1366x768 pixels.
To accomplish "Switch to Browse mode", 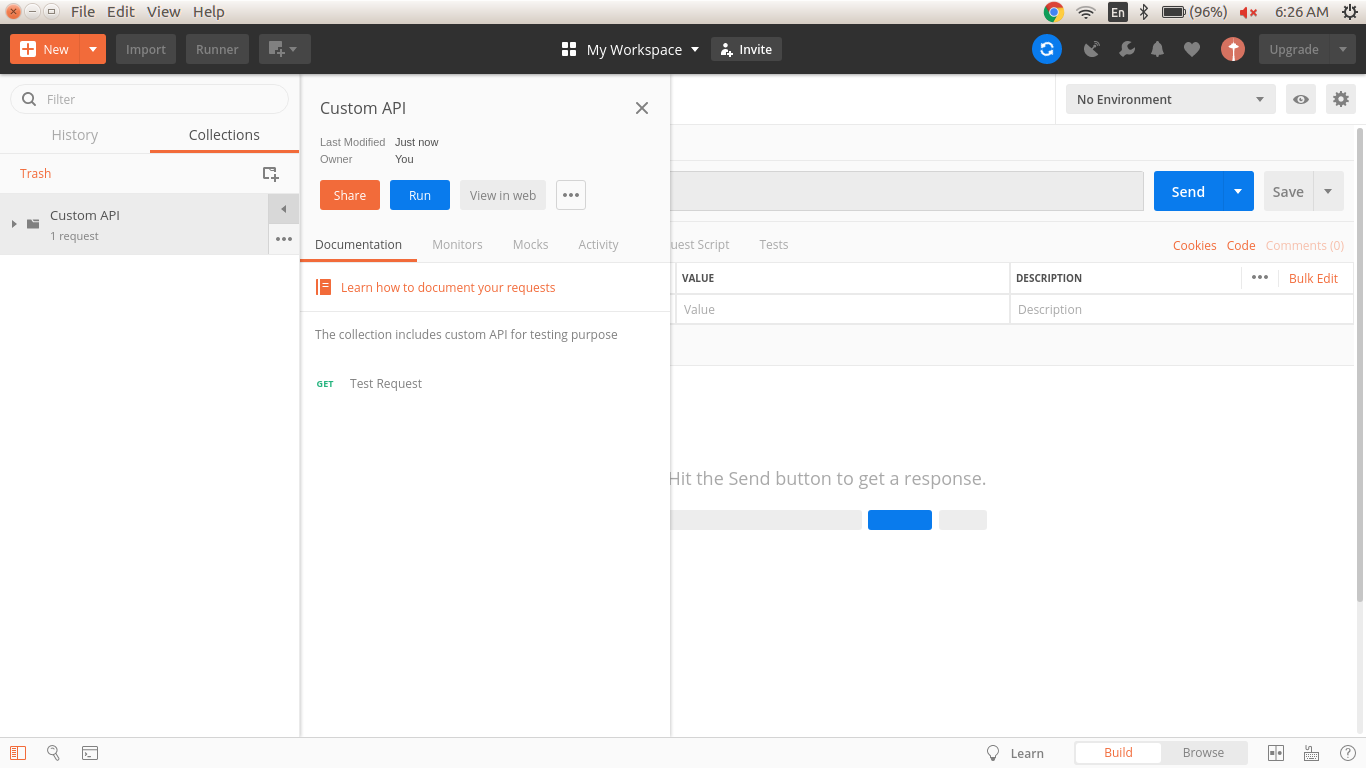I will click(x=1204, y=752).
